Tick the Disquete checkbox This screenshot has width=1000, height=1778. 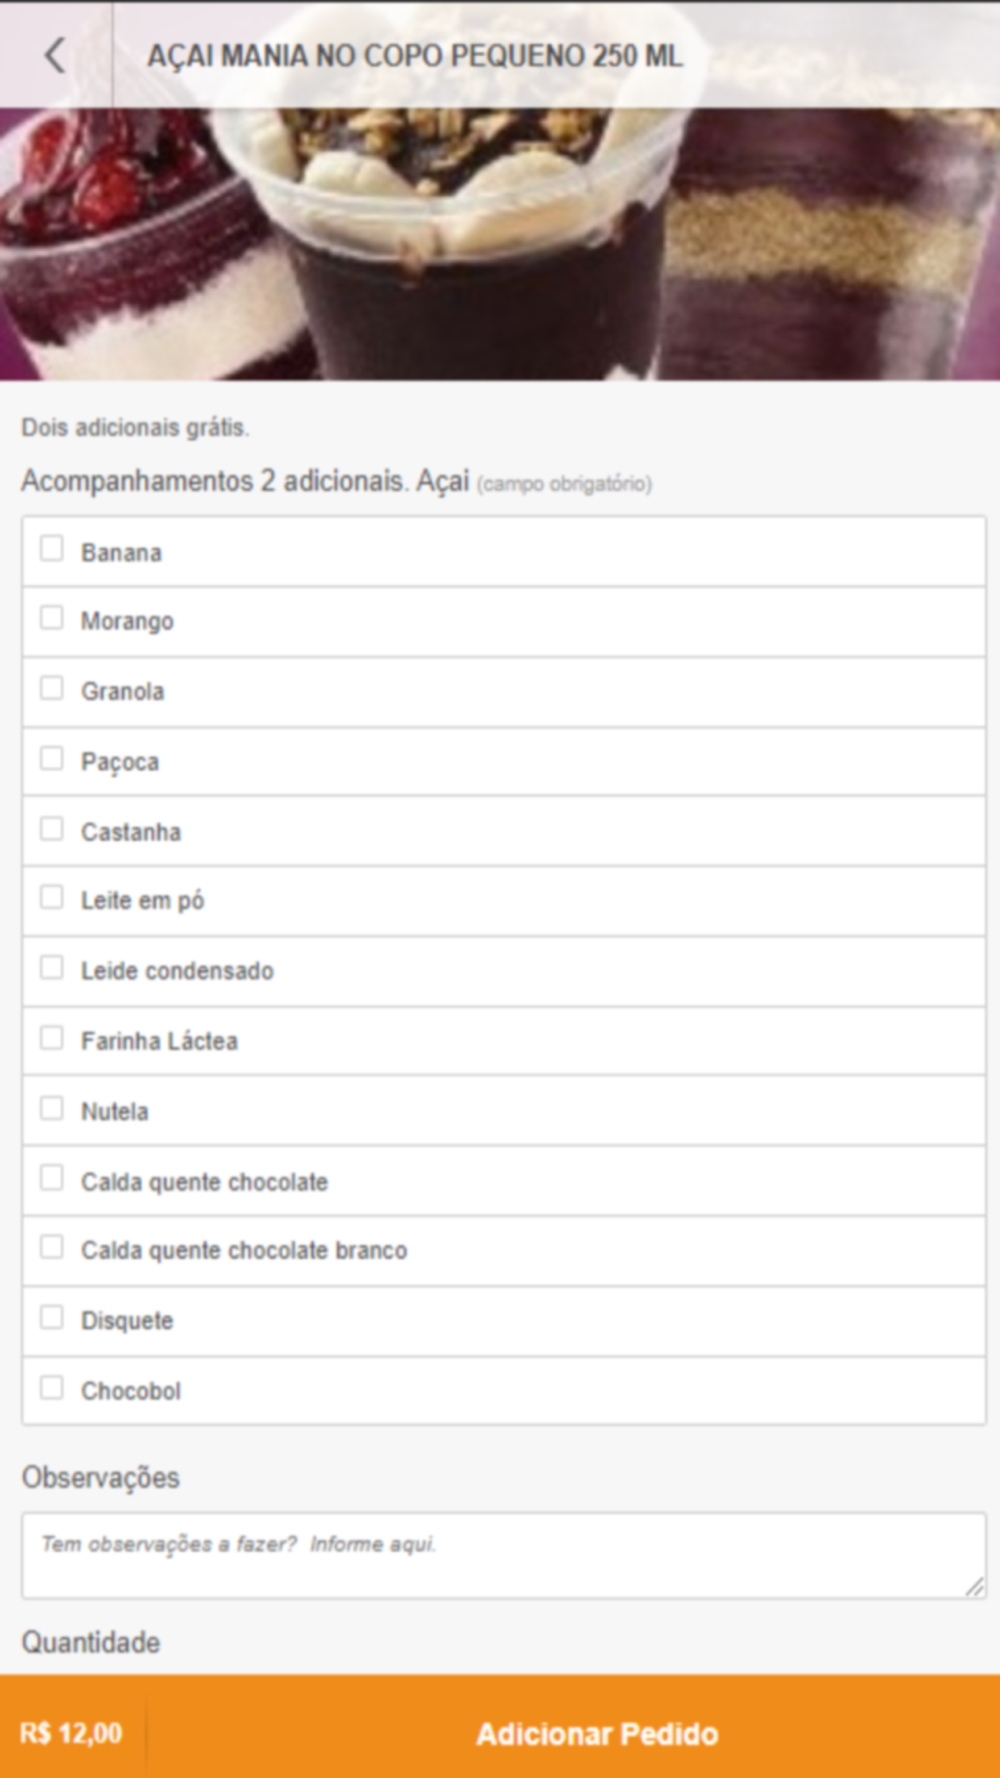pos(52,1317)
